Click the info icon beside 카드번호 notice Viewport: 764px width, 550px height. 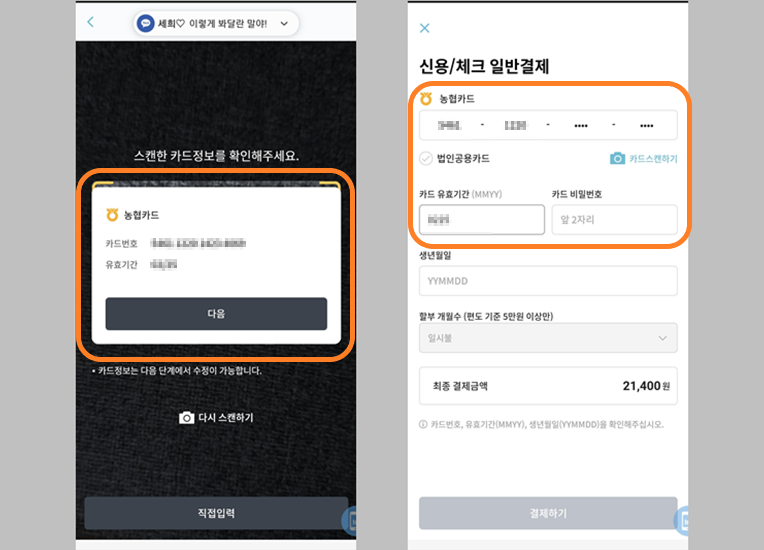click(x=423, y=424)
